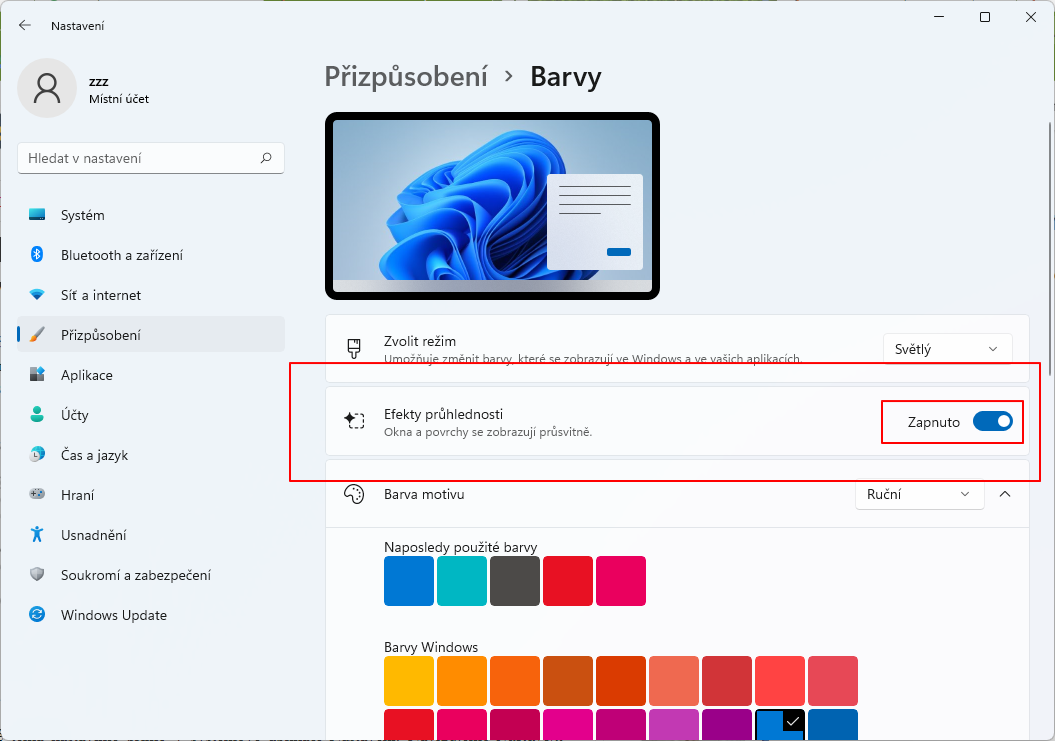Open the Ruční theme color dropdown

(x=918, y=494)
